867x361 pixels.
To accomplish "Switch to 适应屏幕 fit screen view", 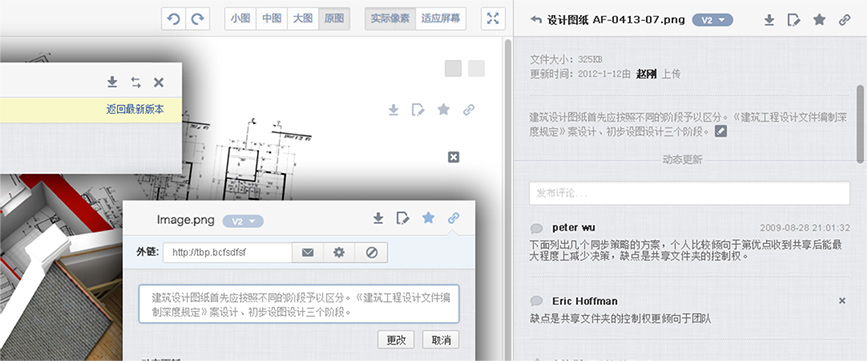I will point(440,18).
